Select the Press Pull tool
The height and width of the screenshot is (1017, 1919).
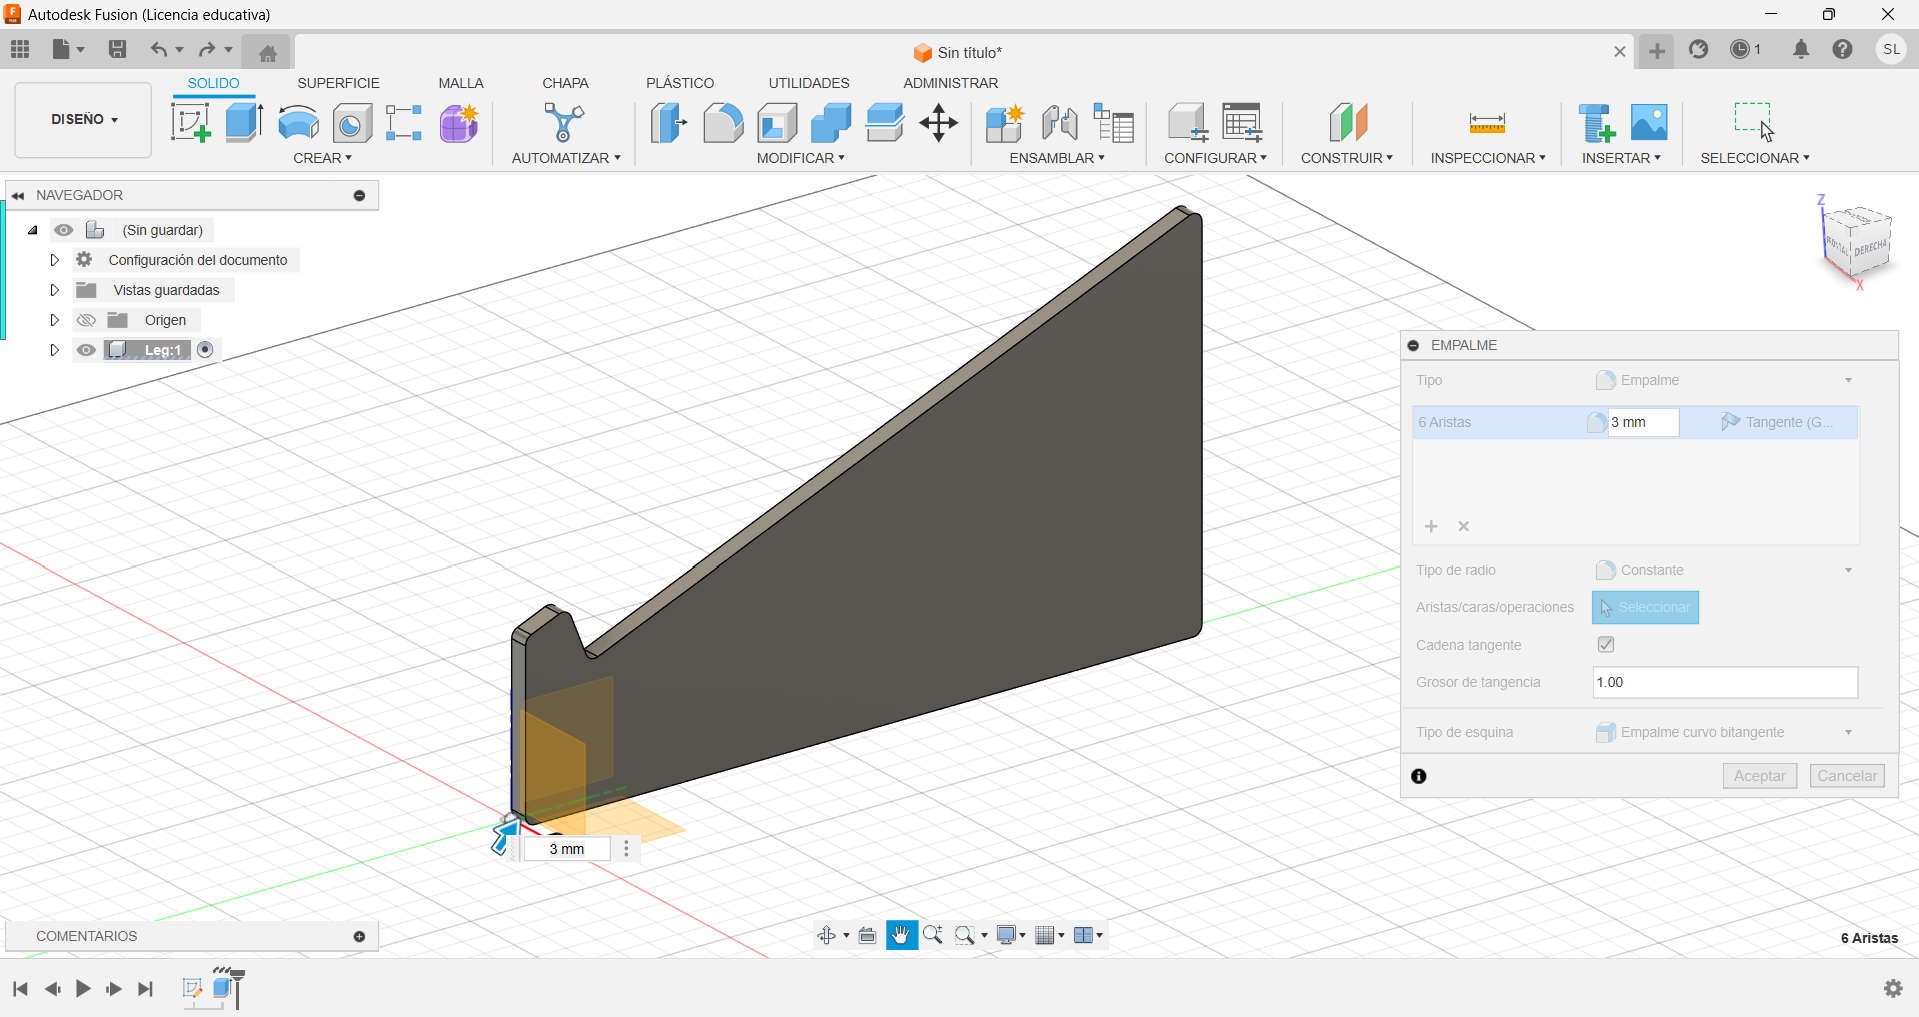tap(669, 123)
